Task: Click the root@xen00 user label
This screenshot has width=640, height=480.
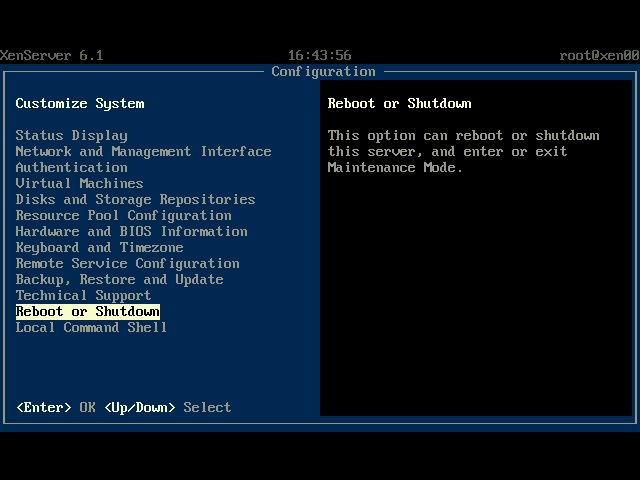Action: pos(600,56)
